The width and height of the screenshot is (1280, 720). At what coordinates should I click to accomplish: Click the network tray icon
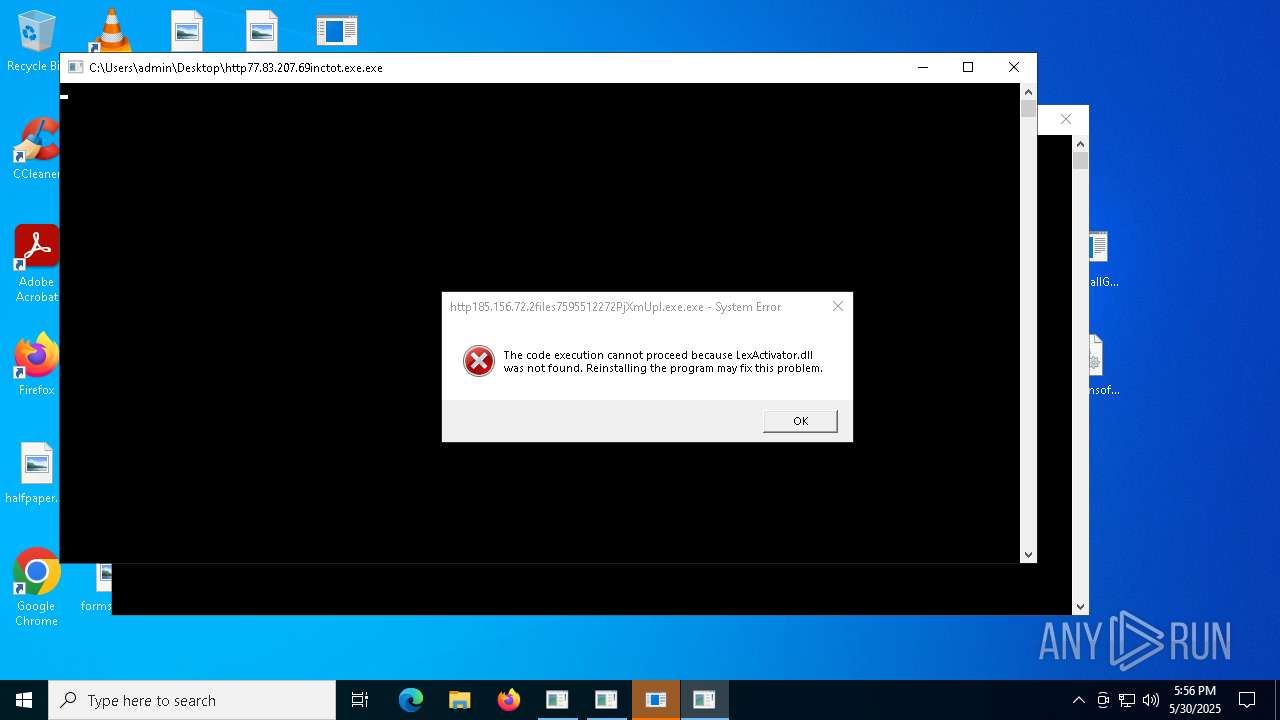1127,700
